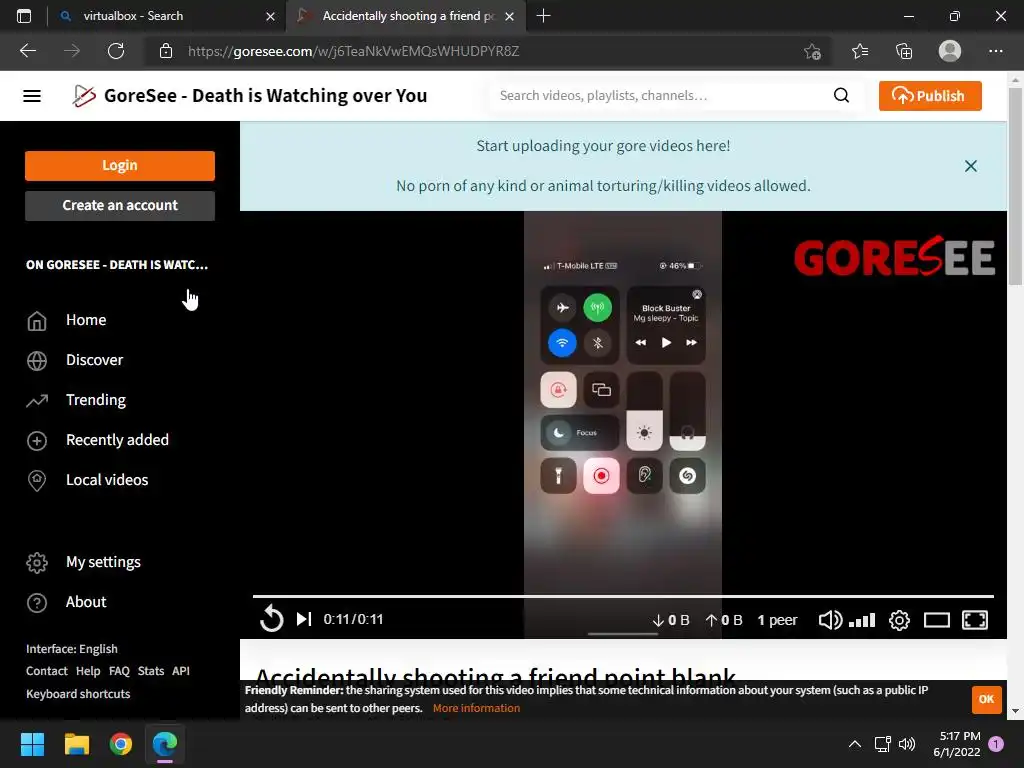Screen dimensions: 1024x768
Task: Adjust the player volume level bars
Action: 861,620
